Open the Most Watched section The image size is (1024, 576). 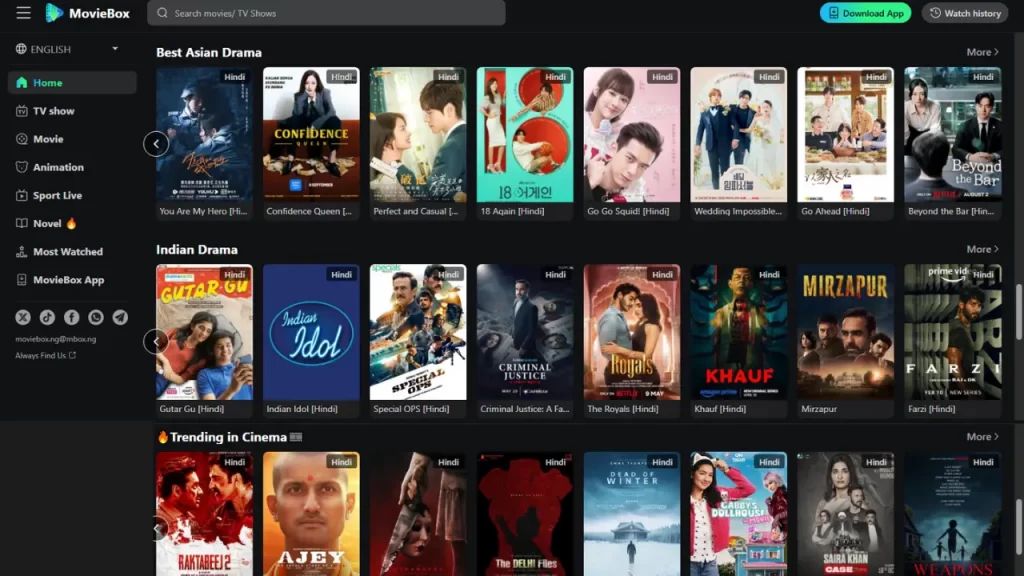(x=72, y=251)
